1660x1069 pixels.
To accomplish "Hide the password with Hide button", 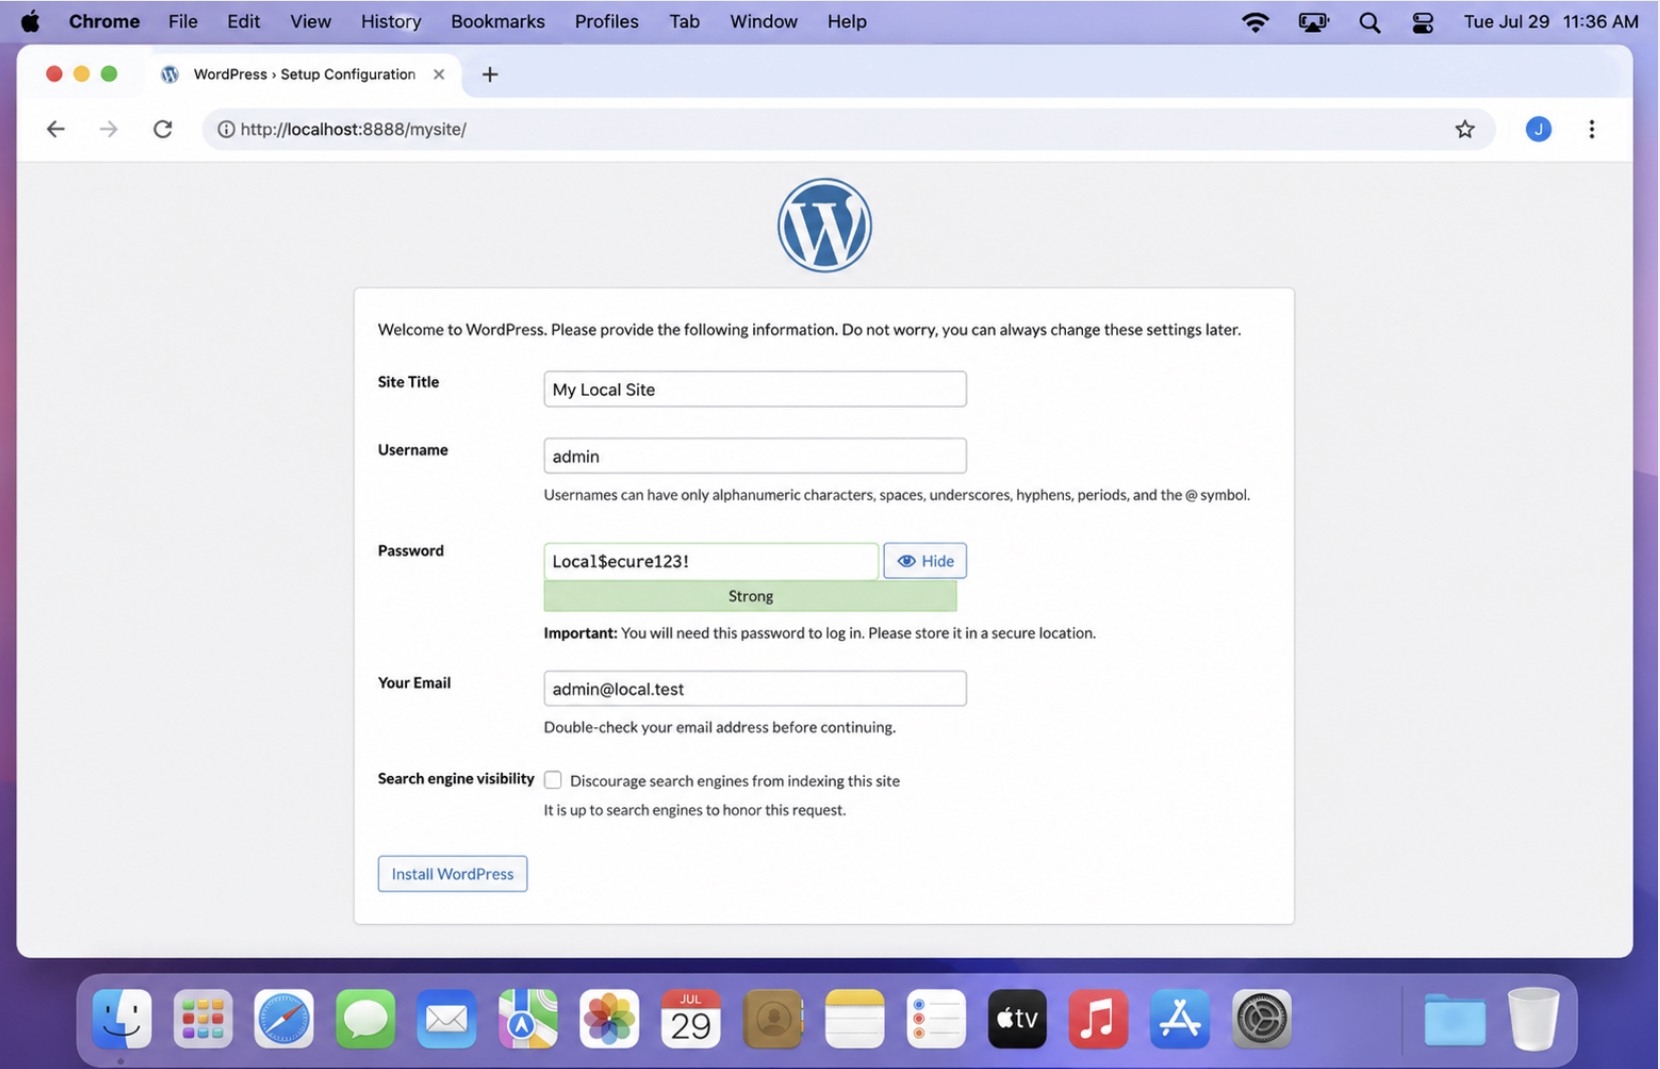I will coord(925,561).
